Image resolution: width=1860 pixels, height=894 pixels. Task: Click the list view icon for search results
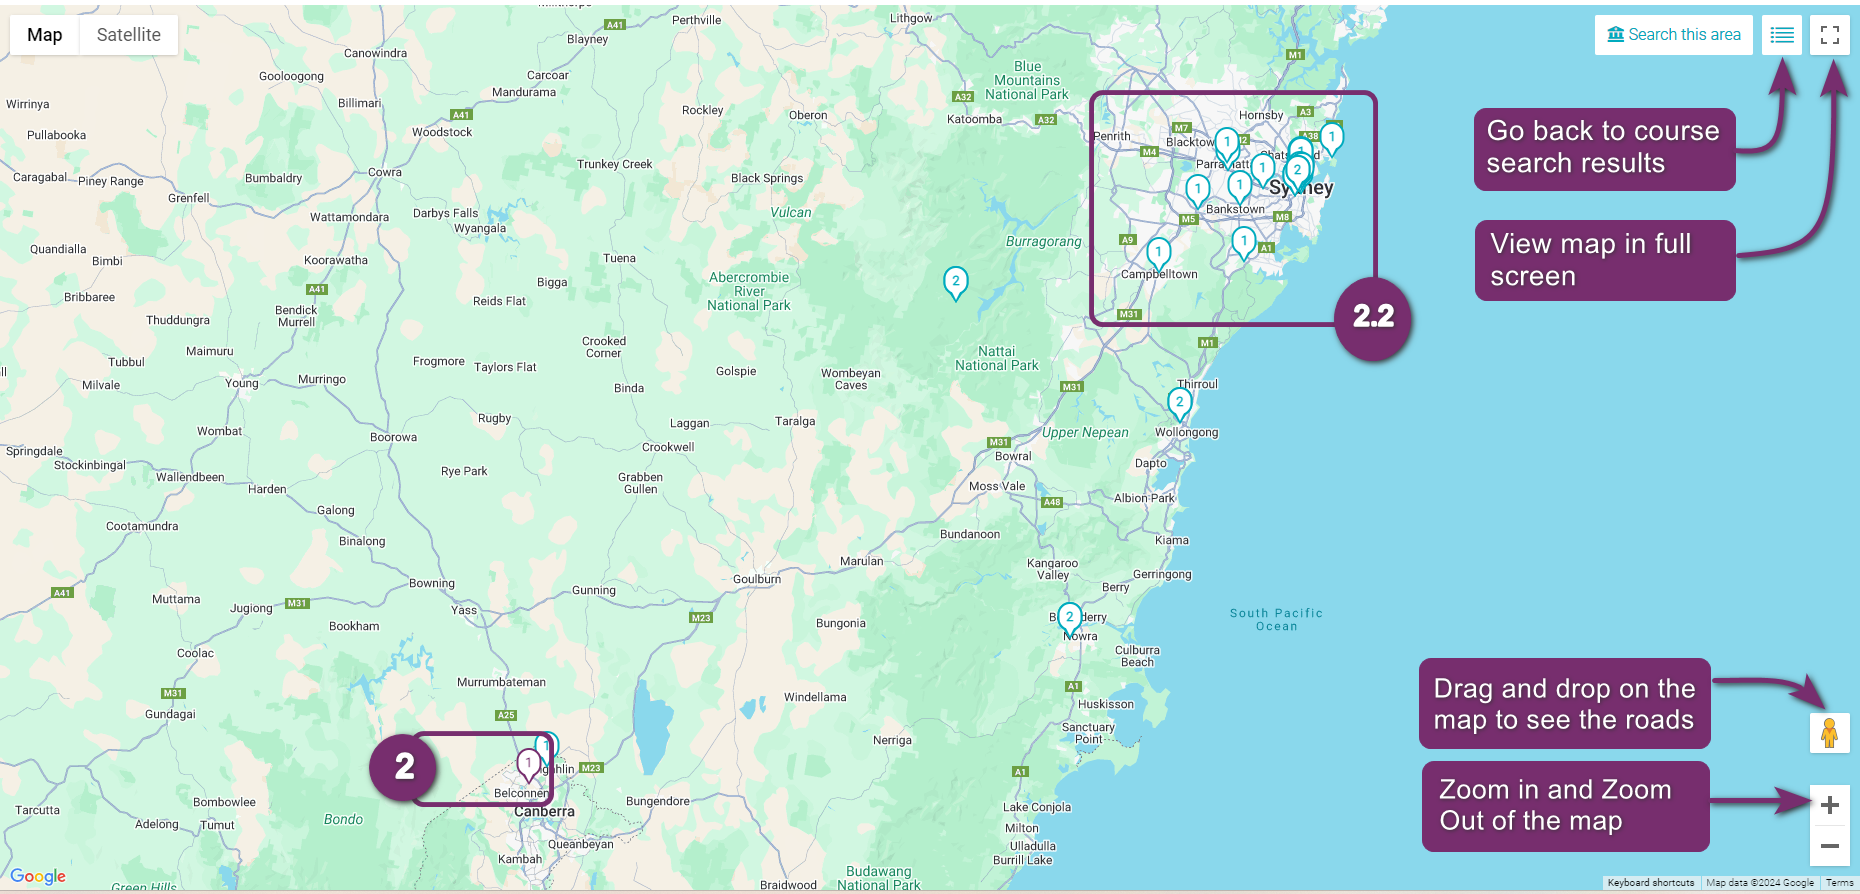pos(1781,35)
